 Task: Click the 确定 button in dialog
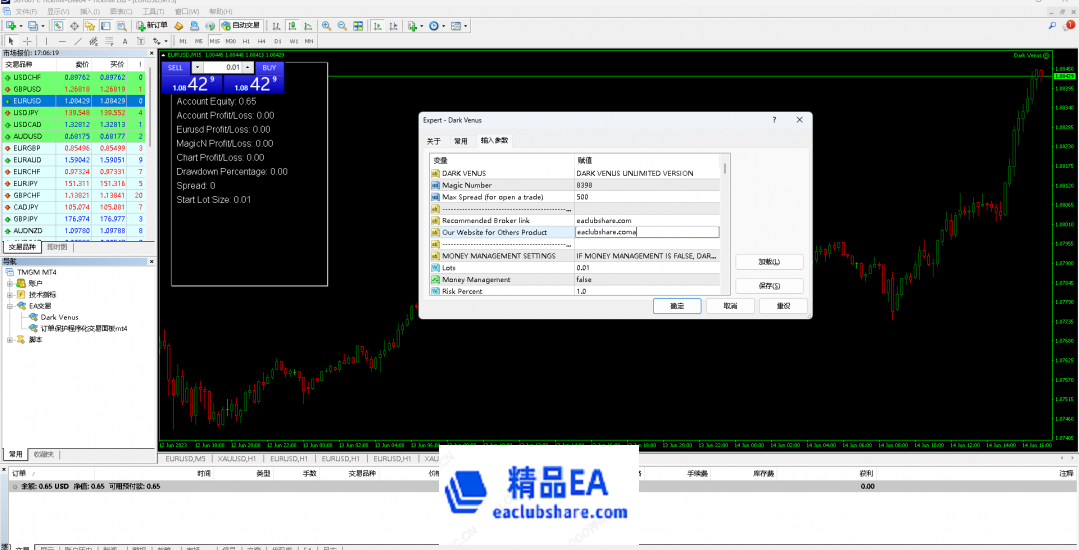[x=677, y=306]
